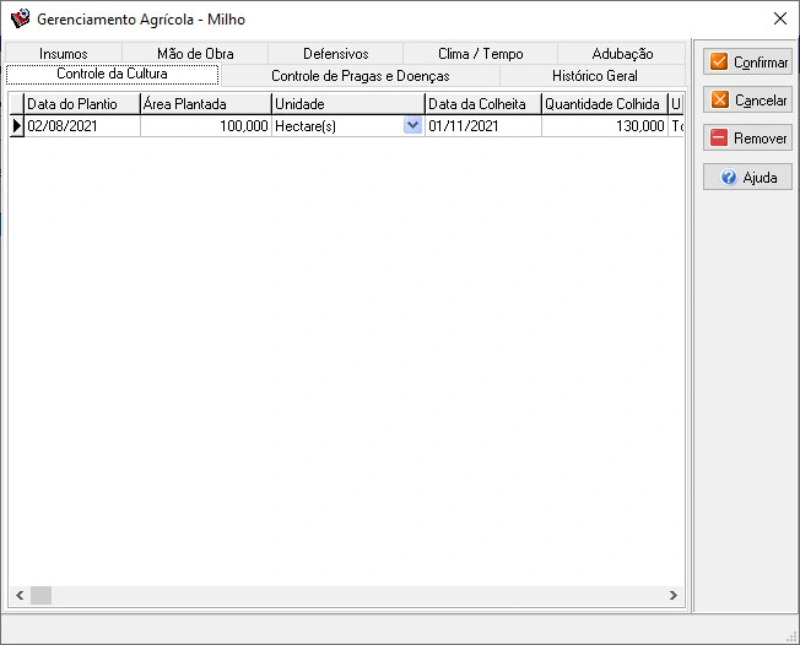Viewport: 800px width, 645px height.
Task: Close the Gerenciamento Agrícola window
Action: click(x=780, y=19)
